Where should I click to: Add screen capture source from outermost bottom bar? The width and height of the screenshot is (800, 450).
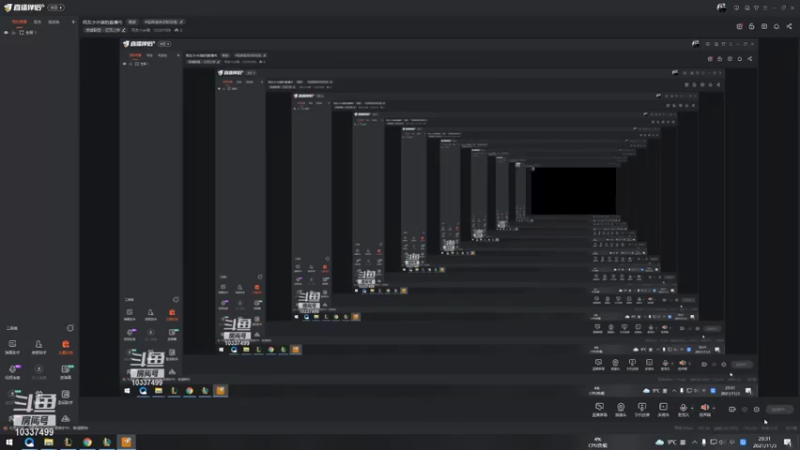pos(599,409)
